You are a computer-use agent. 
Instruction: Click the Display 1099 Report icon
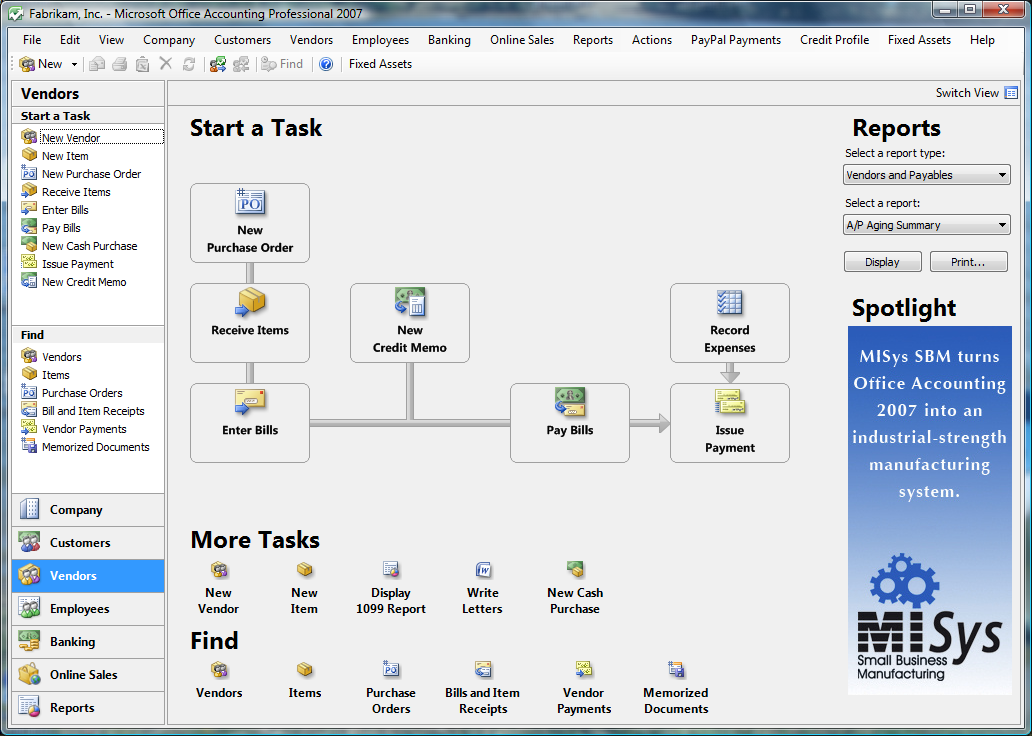[391, 569]
